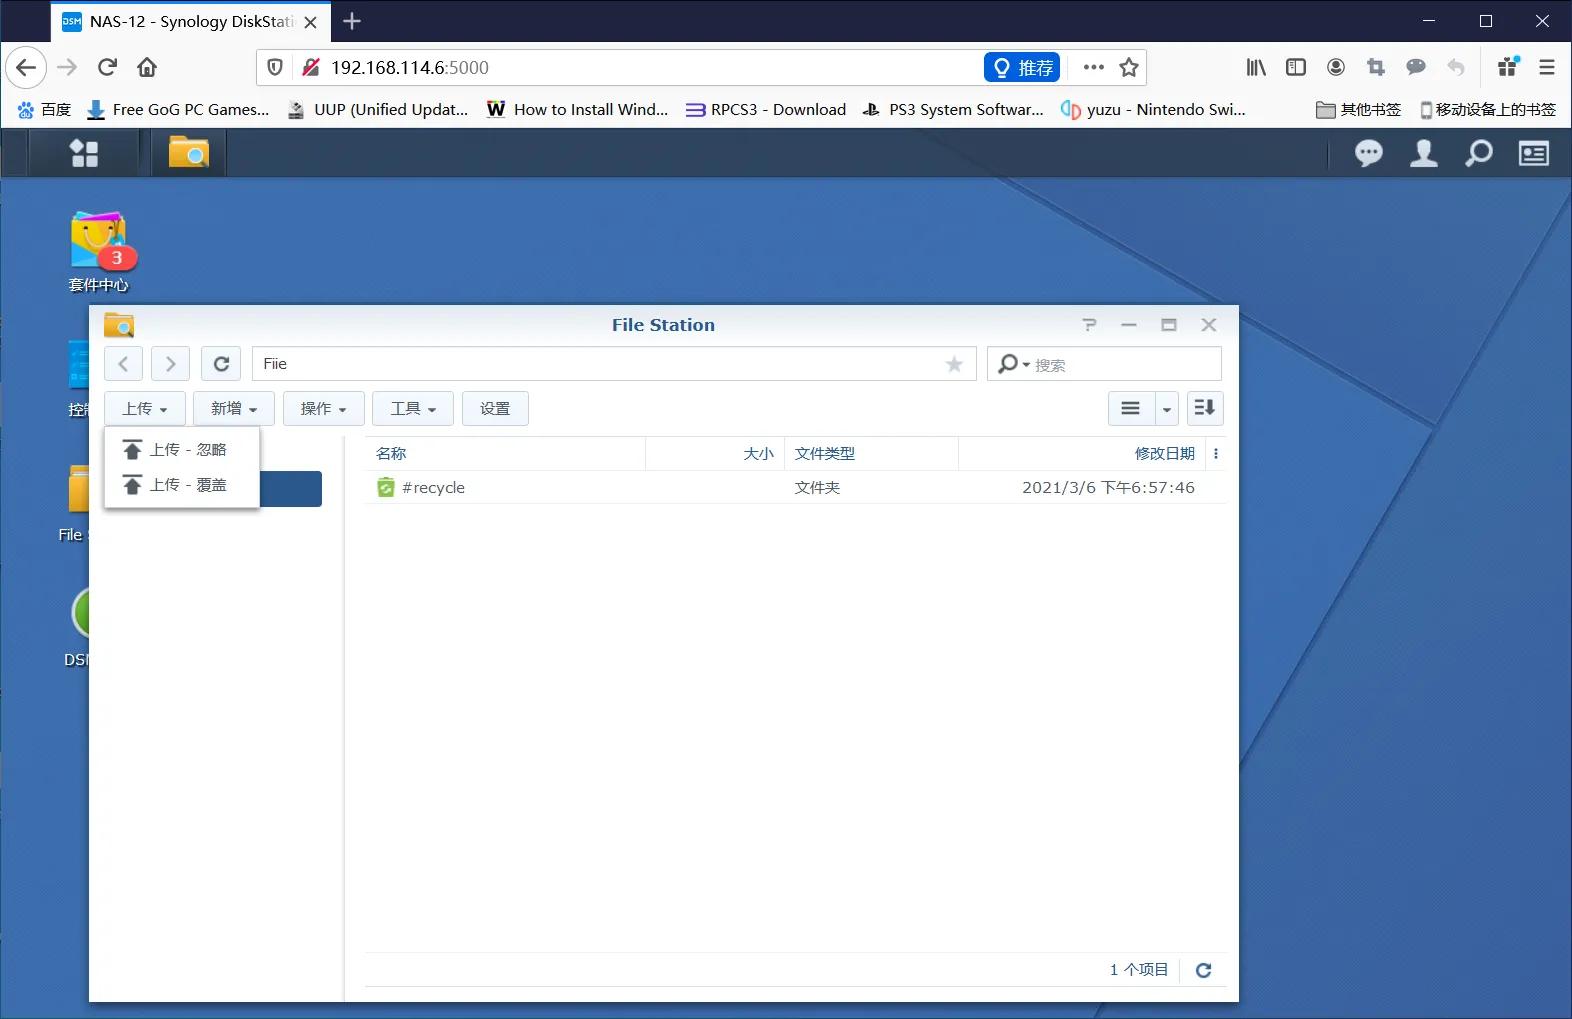Click the 2021/3/6 下午6:57:46 date cell
The image size is (1572, 1019).
(x=1108, y=488)
